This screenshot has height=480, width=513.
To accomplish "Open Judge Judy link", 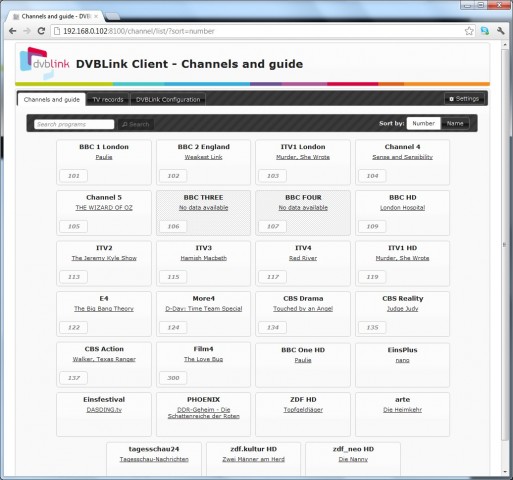I will [402, 309].
